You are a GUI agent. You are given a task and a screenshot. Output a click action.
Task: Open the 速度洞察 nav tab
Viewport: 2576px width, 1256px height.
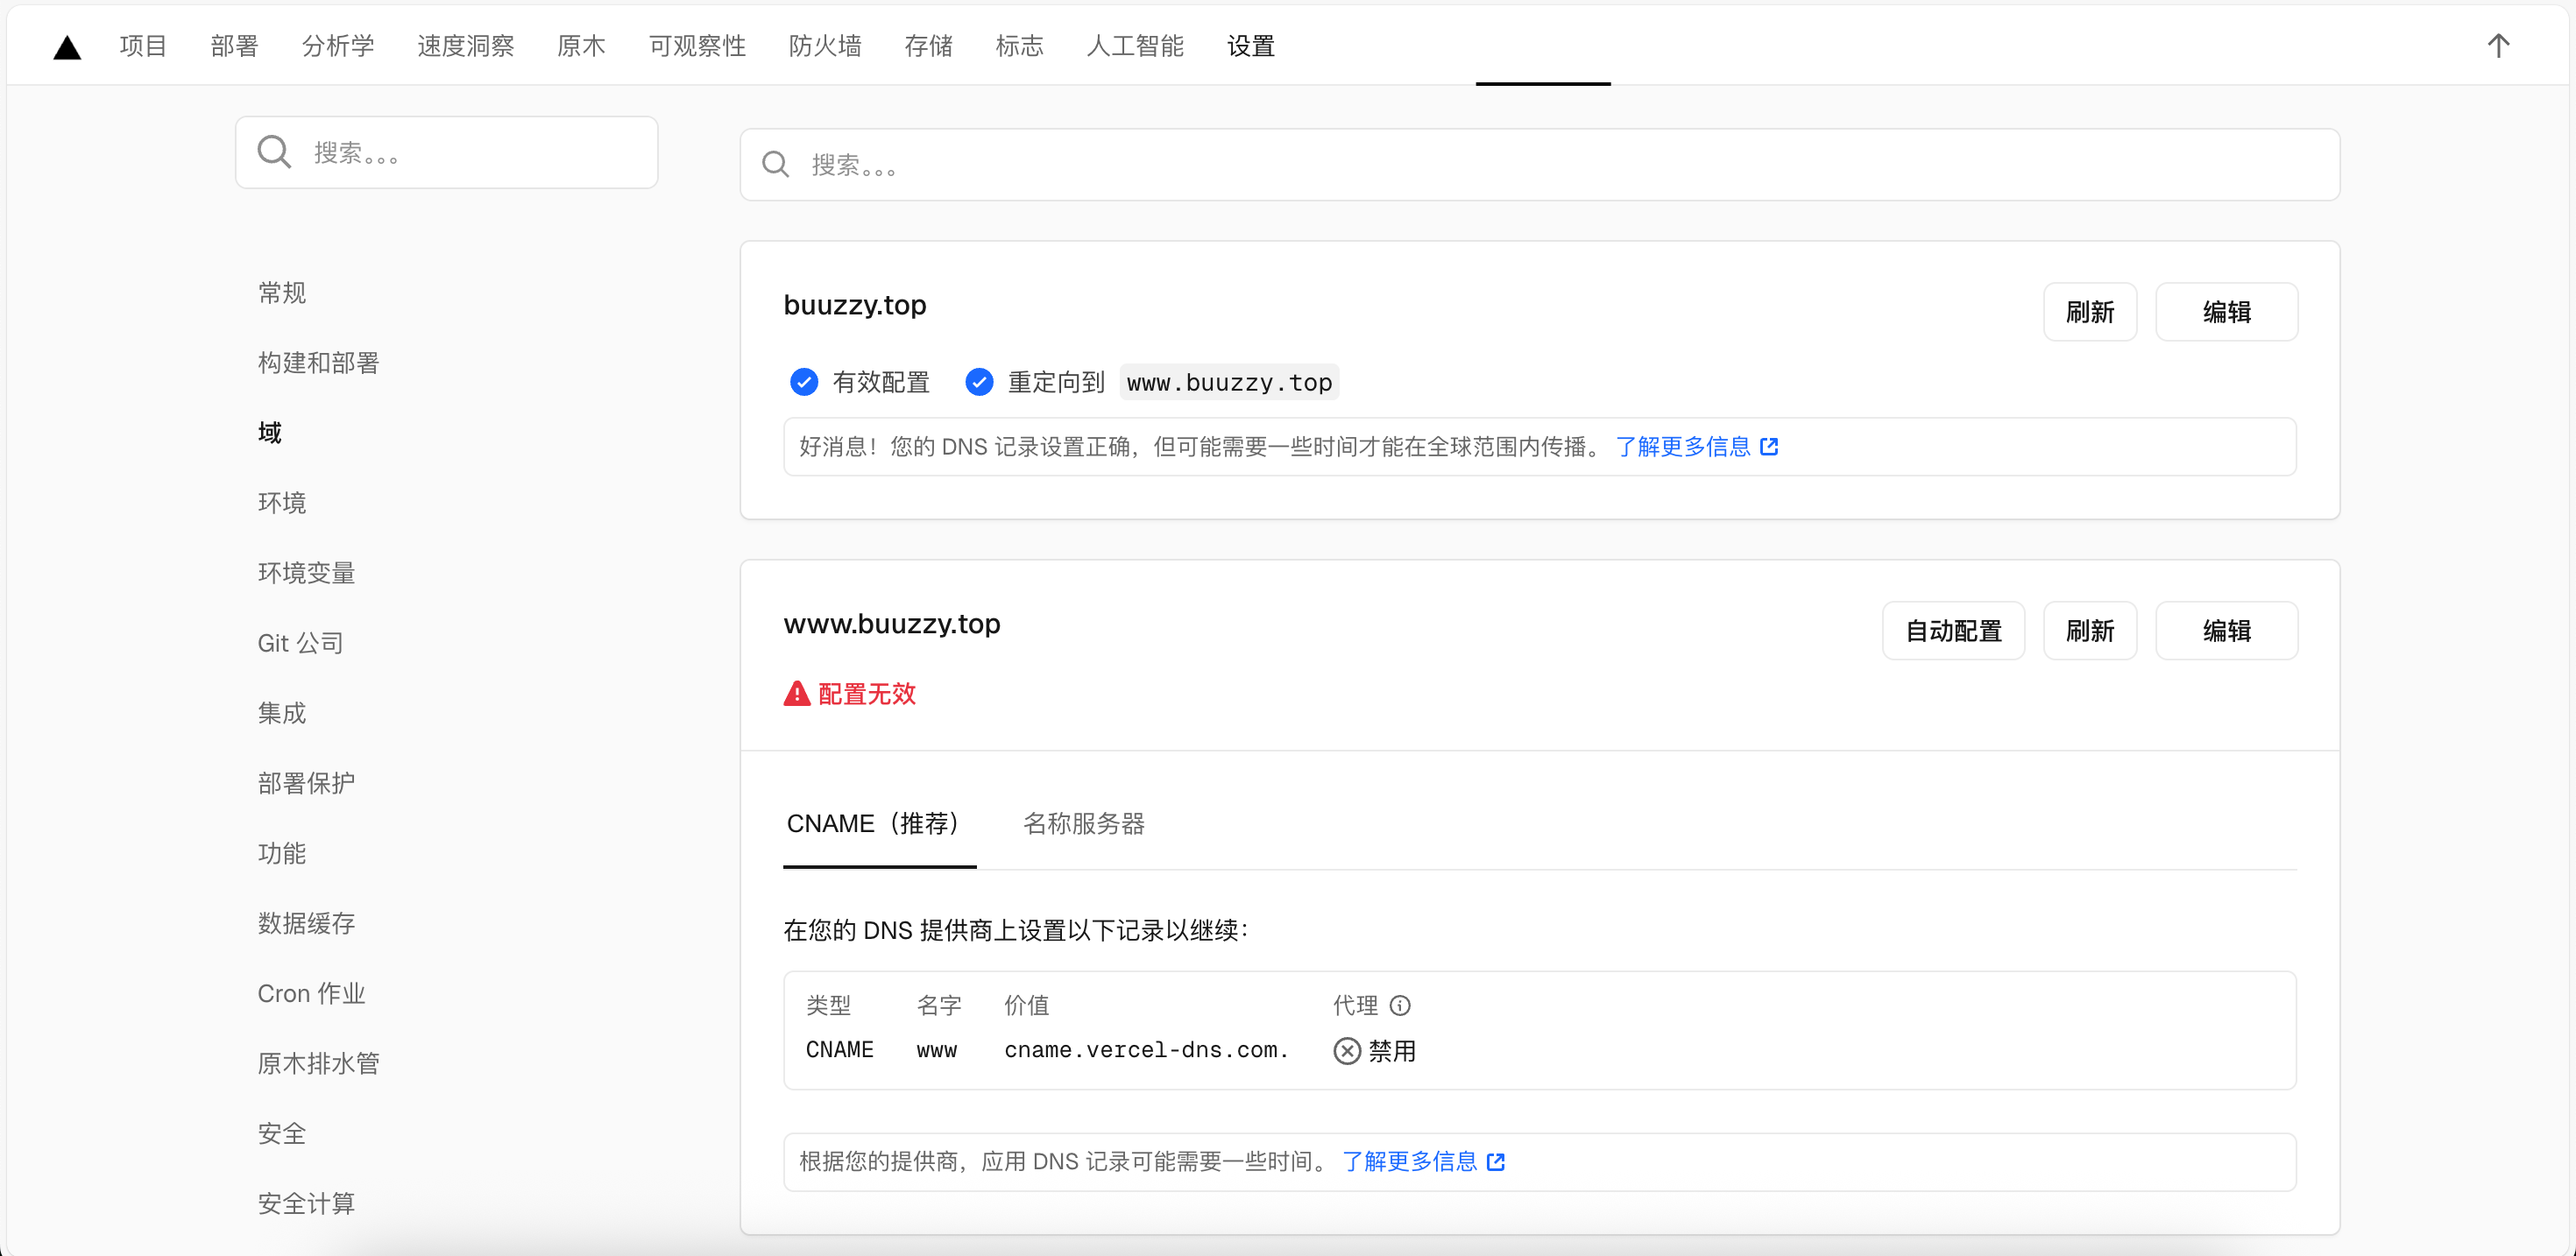[x=466, y=46]
